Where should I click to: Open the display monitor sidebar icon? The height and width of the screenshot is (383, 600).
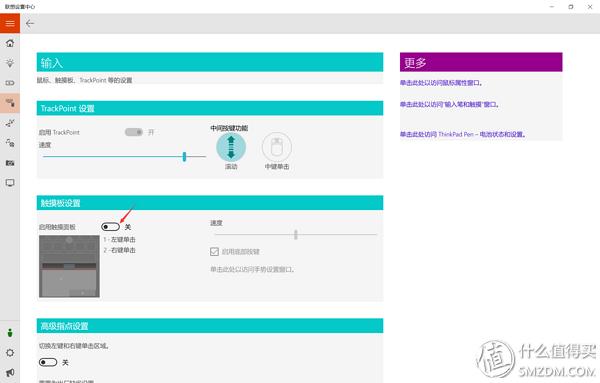[x=10, y=183]
